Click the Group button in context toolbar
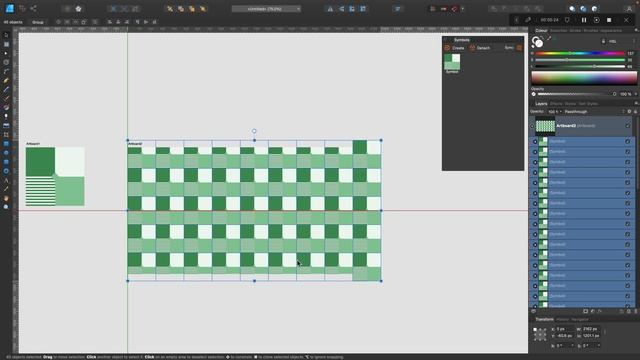 pyautogui.click(x=38, y=22)
